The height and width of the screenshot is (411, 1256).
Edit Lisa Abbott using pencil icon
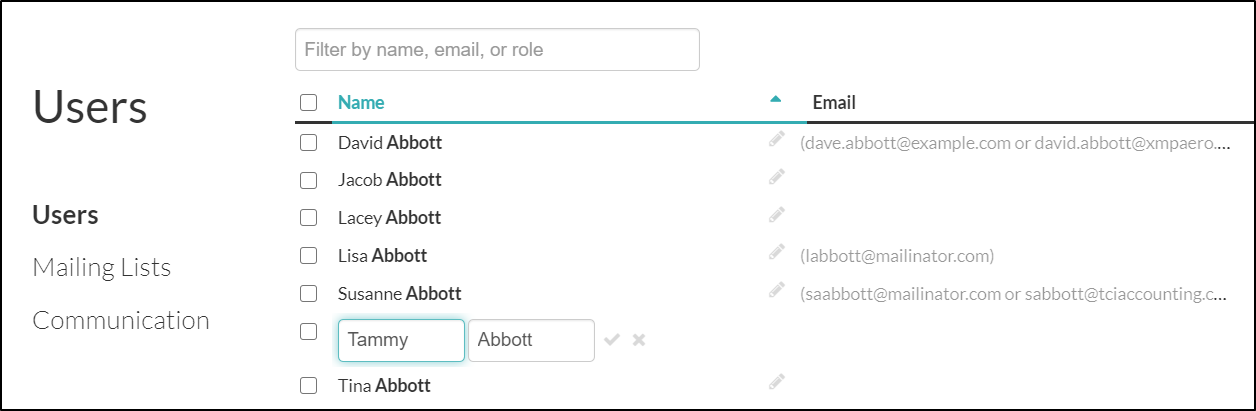point(777,252)
